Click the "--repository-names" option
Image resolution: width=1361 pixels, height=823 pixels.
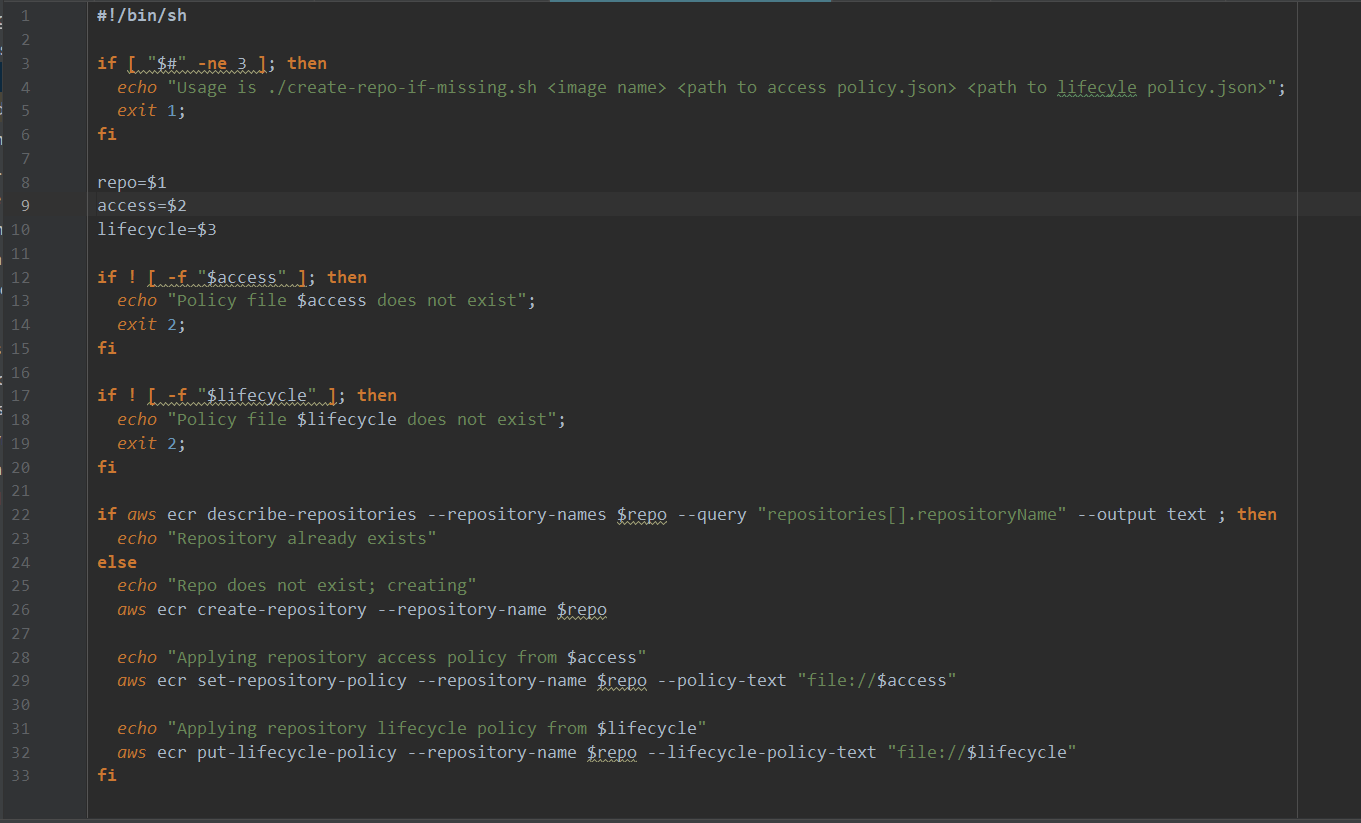pyautogui.click(x=517, y=515)
